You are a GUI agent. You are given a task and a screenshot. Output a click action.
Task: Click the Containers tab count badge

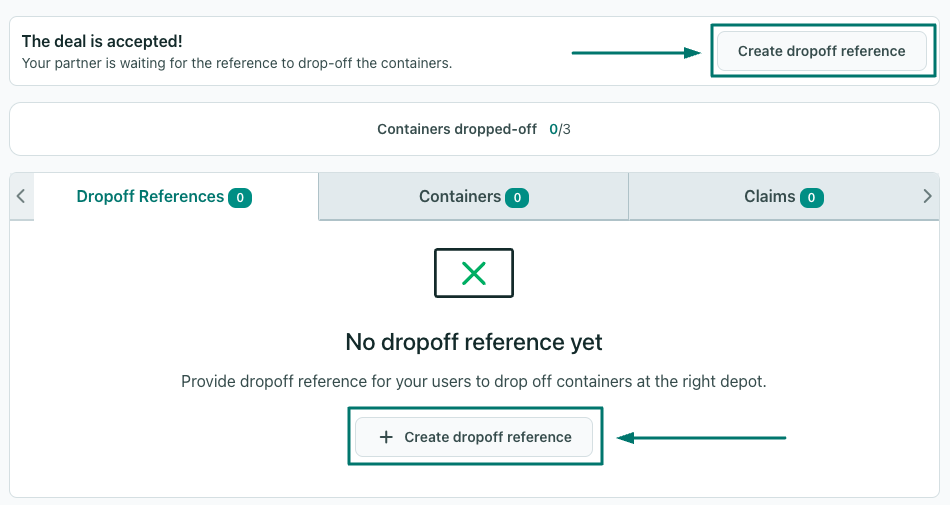point(517,197)
